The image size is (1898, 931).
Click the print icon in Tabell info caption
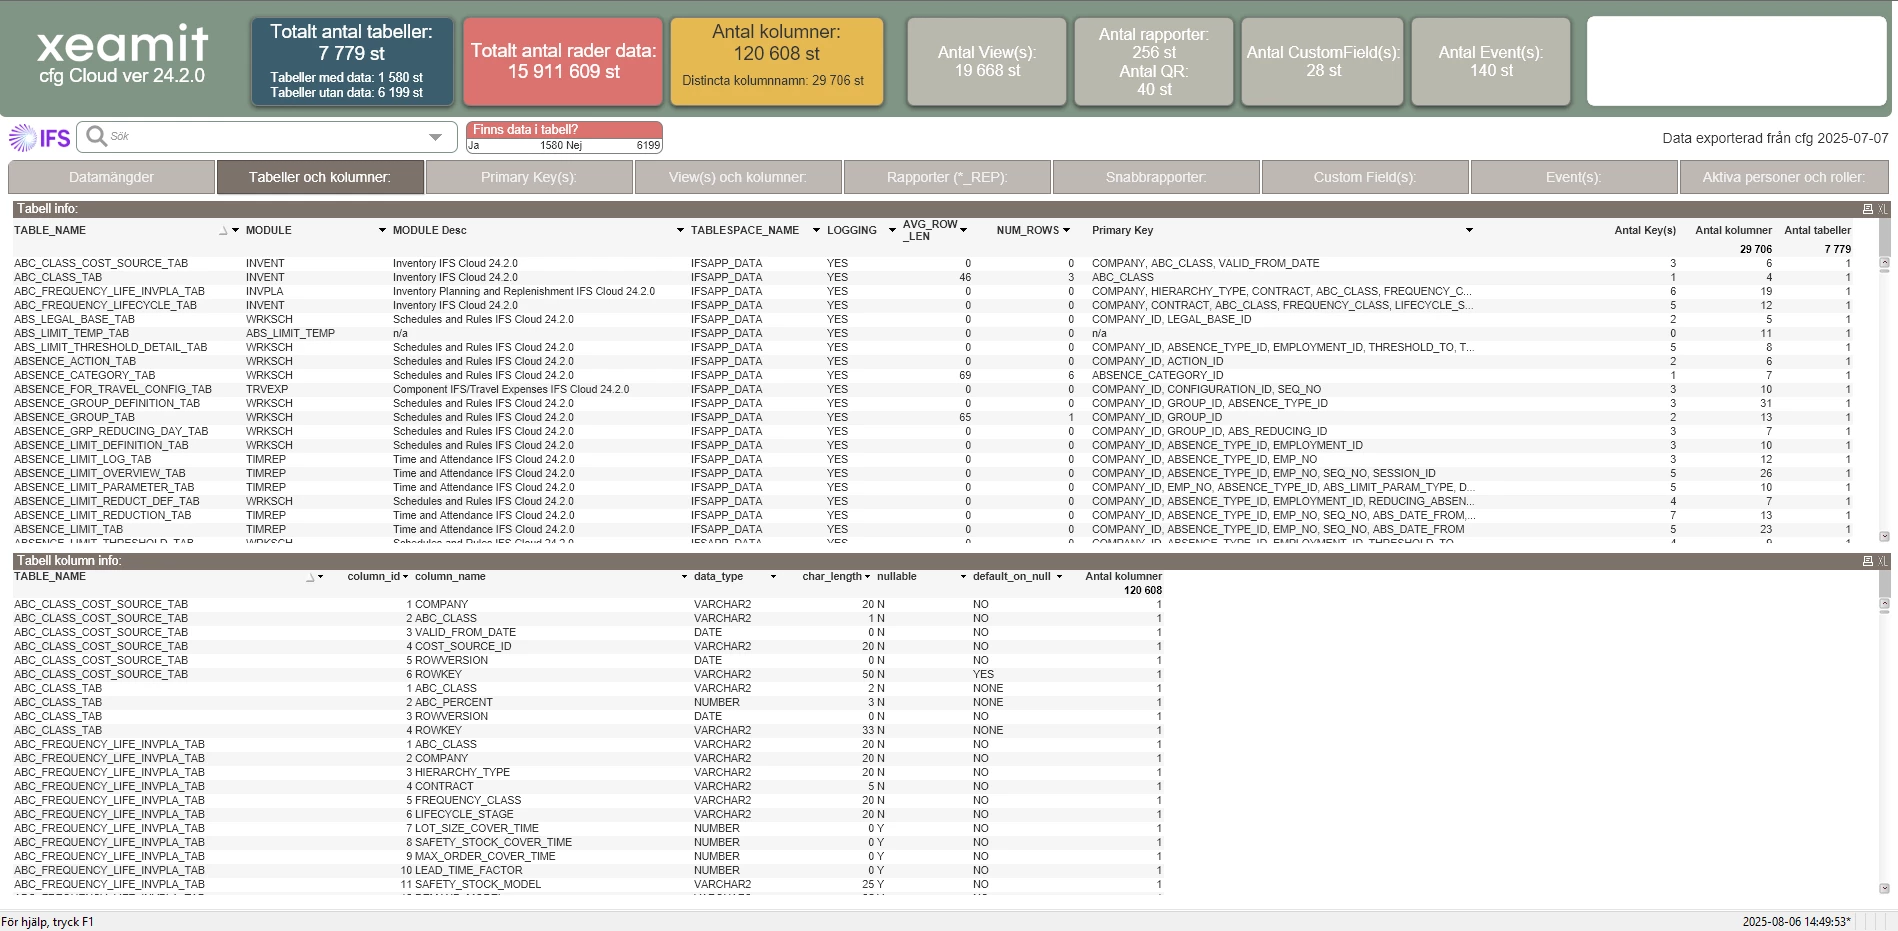point(1867,209)
